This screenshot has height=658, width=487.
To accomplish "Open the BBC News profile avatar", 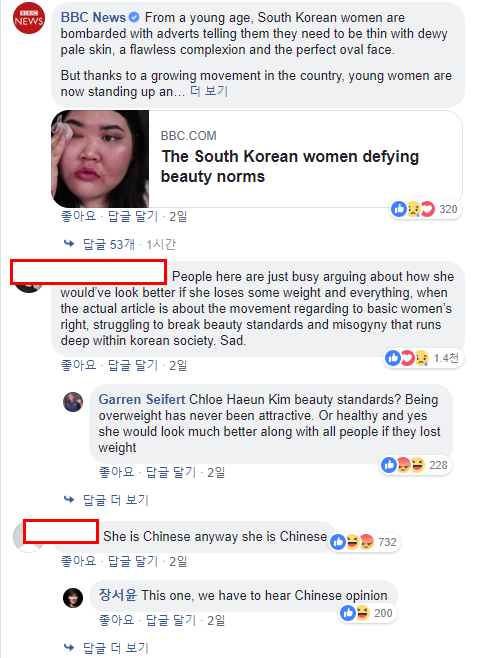I will [29, 18].
